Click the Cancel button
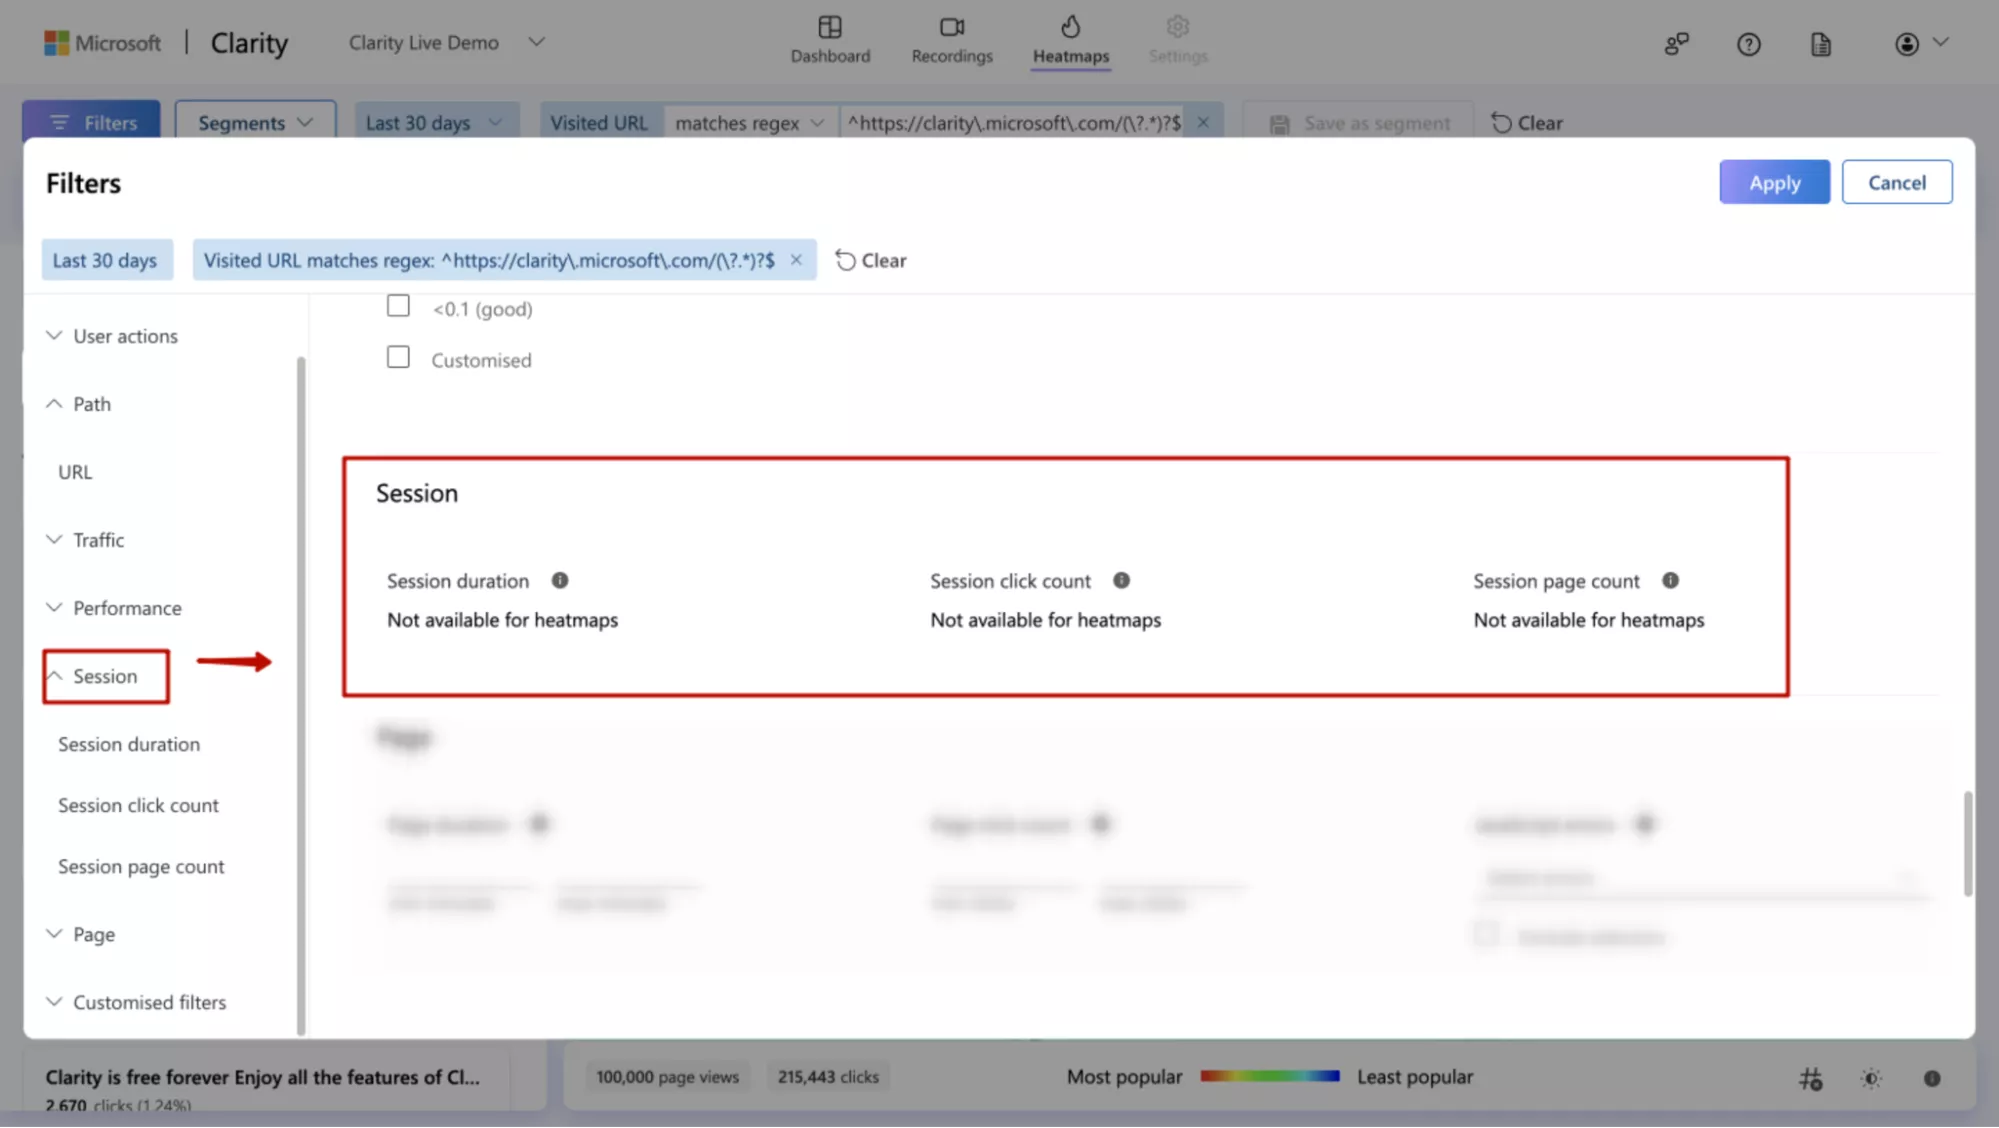 [1896, 182]
